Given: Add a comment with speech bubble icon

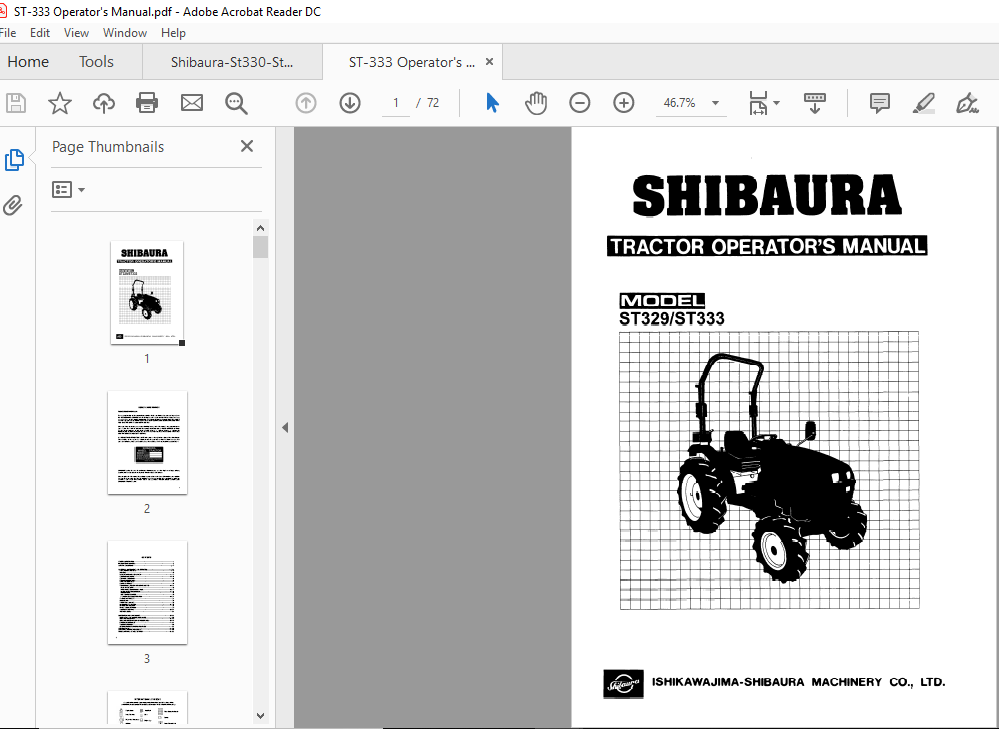Looking at the screenshot, I should coord(880,103).
